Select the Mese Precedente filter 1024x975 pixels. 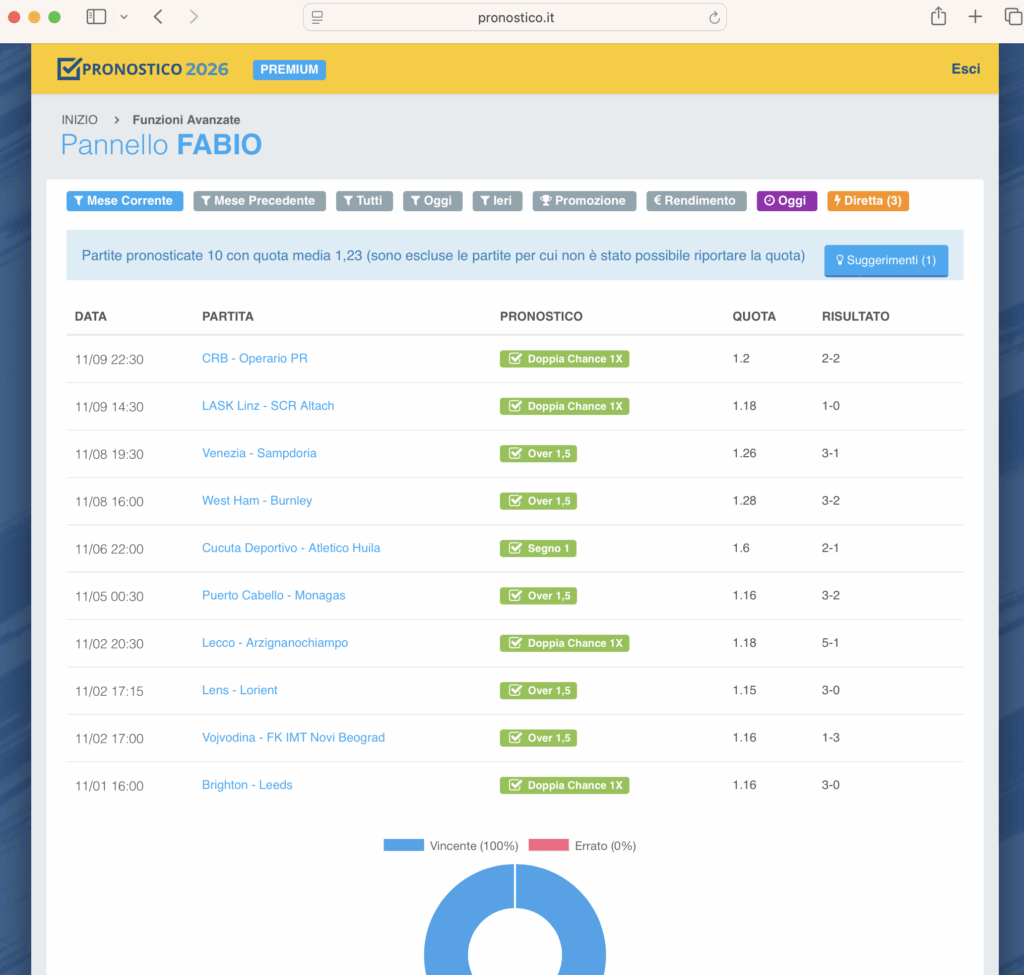(x=259, y=201)
